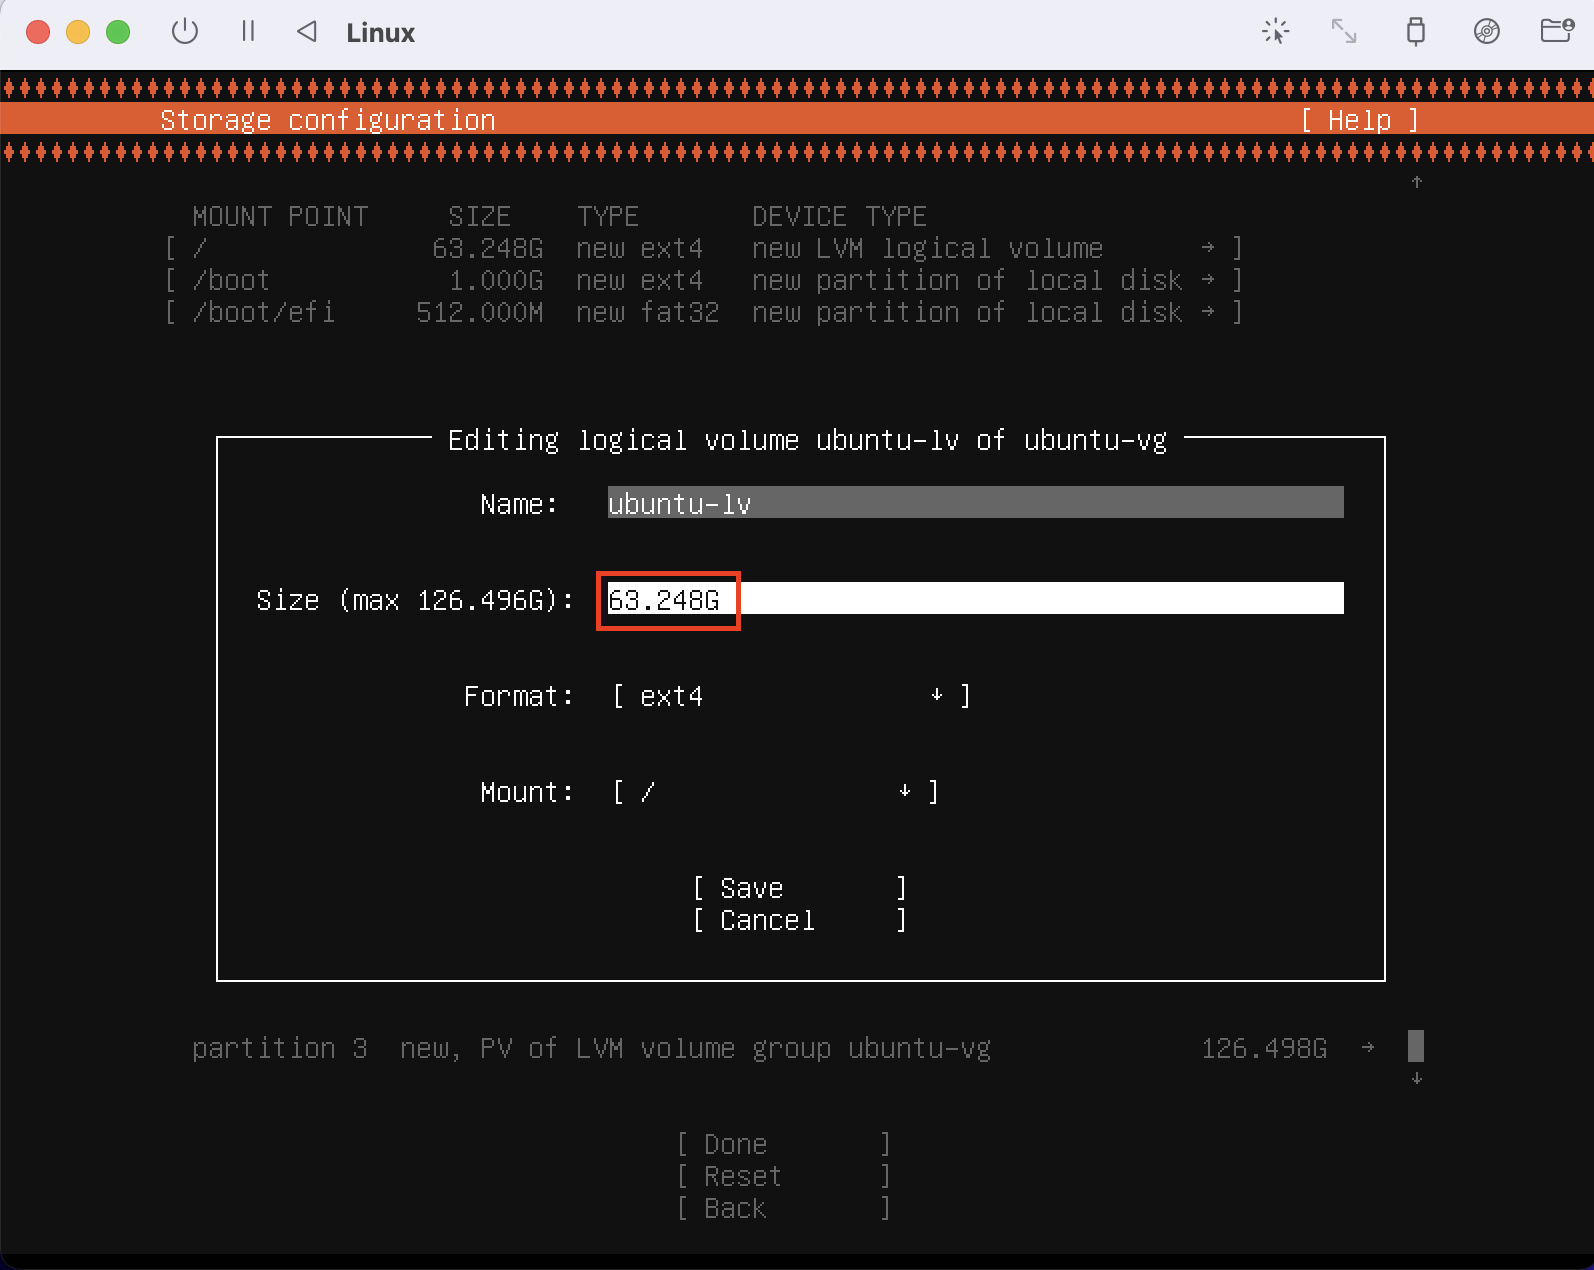Click the Size input field with 63.248G

975,599
